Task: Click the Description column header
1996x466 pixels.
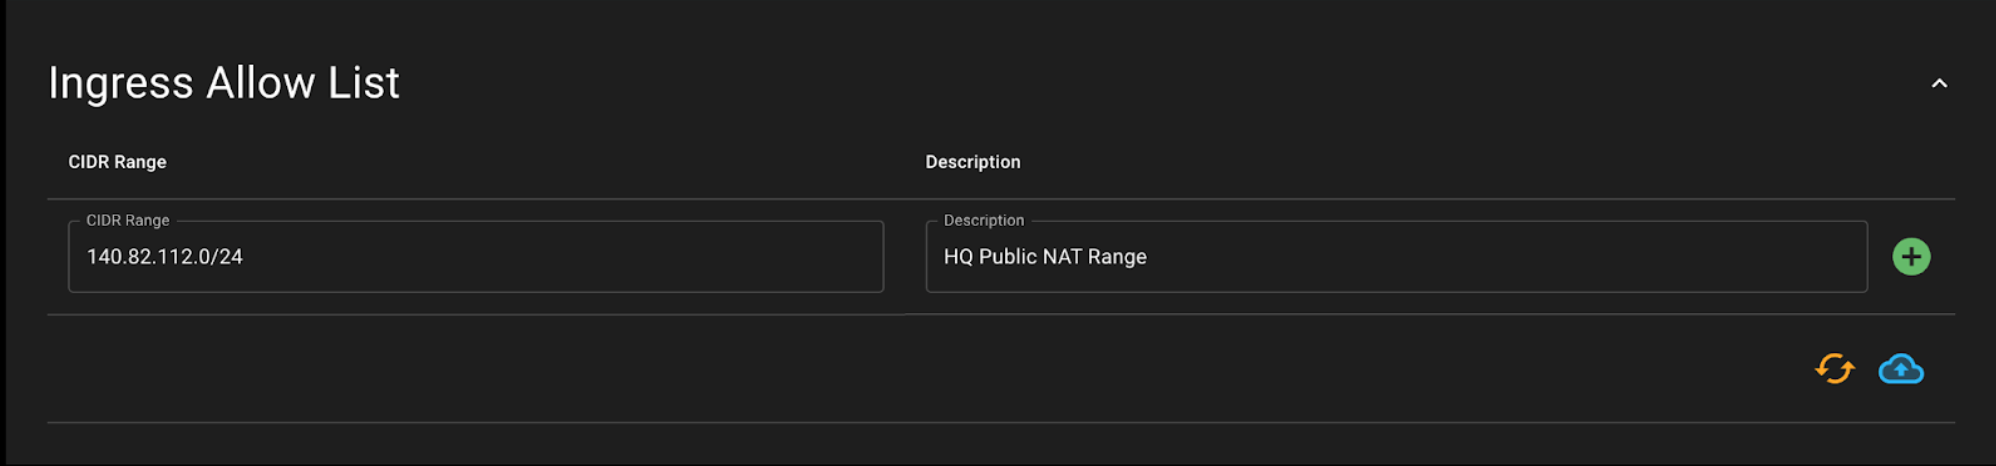Action: (972, 162)
